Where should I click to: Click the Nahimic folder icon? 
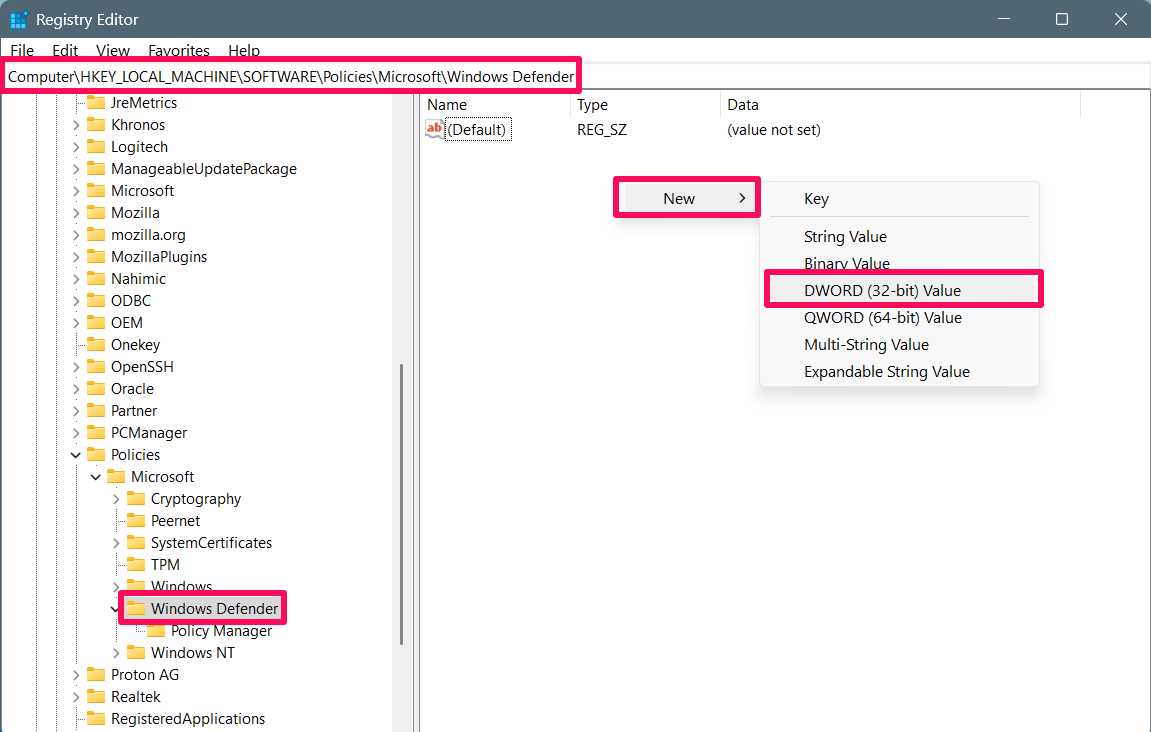point(96,279)
